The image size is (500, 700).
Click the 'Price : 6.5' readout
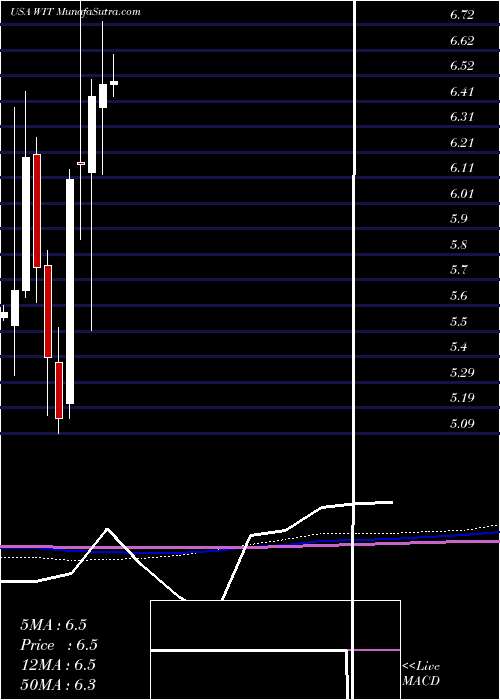pos(59,645)
